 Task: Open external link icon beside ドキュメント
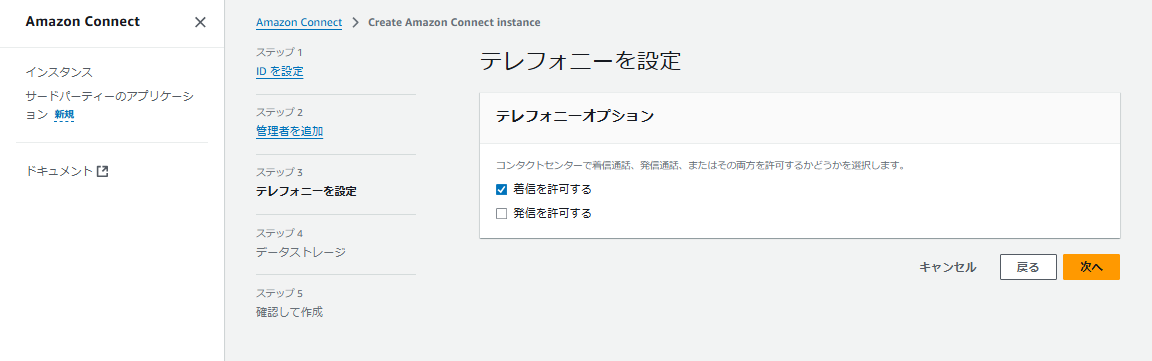tap(103, 171)
